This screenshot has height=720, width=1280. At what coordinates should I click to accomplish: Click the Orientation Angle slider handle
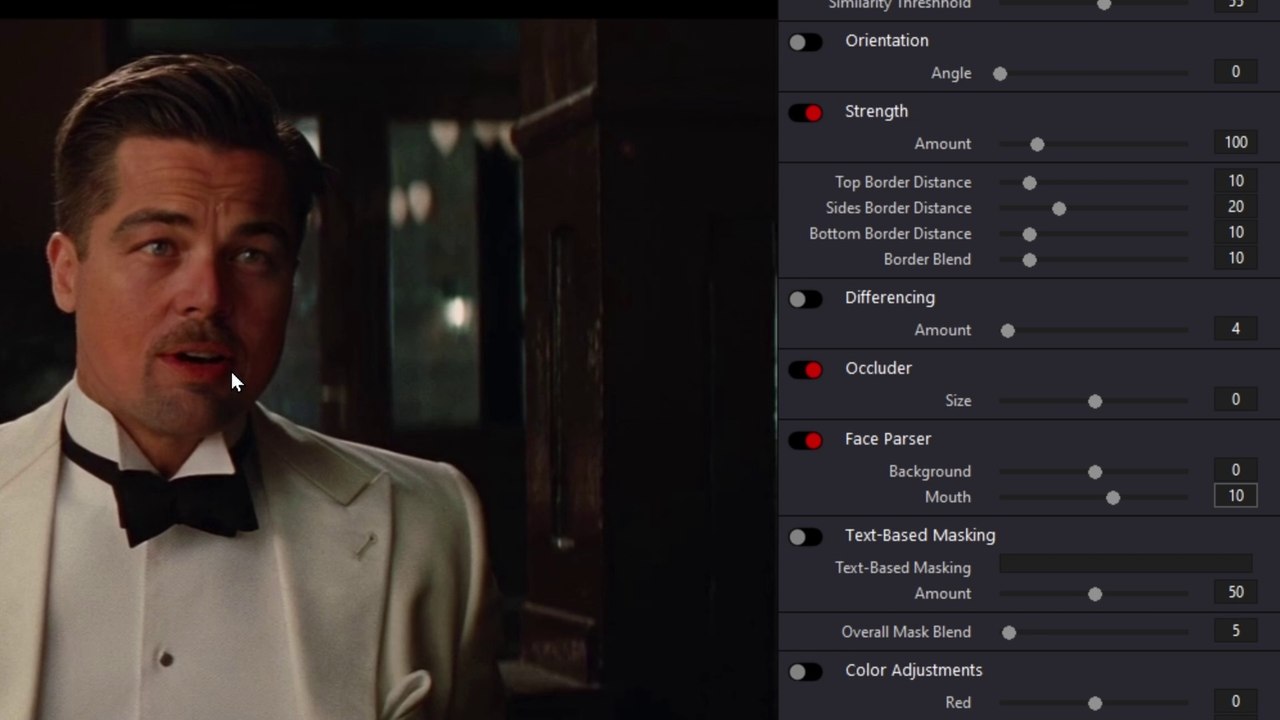(1000, 74)
